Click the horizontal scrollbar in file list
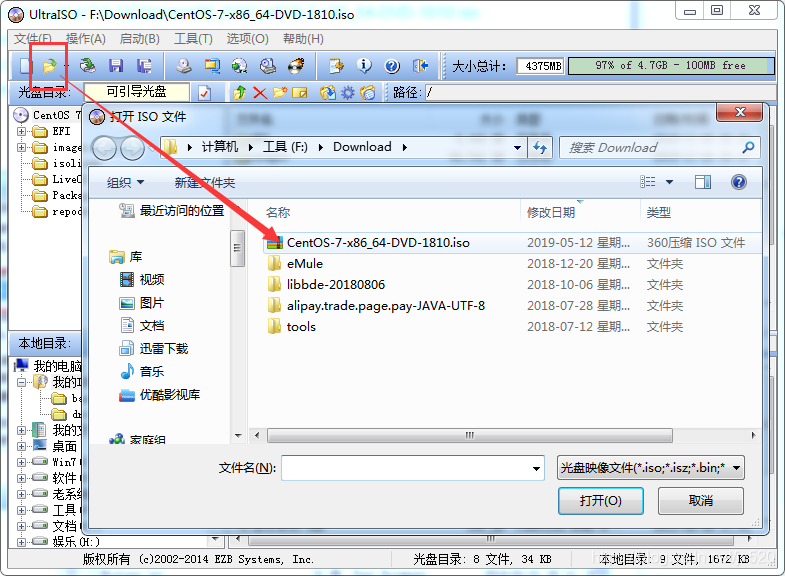This screenshot has height=576, width=785. point(470,435)
